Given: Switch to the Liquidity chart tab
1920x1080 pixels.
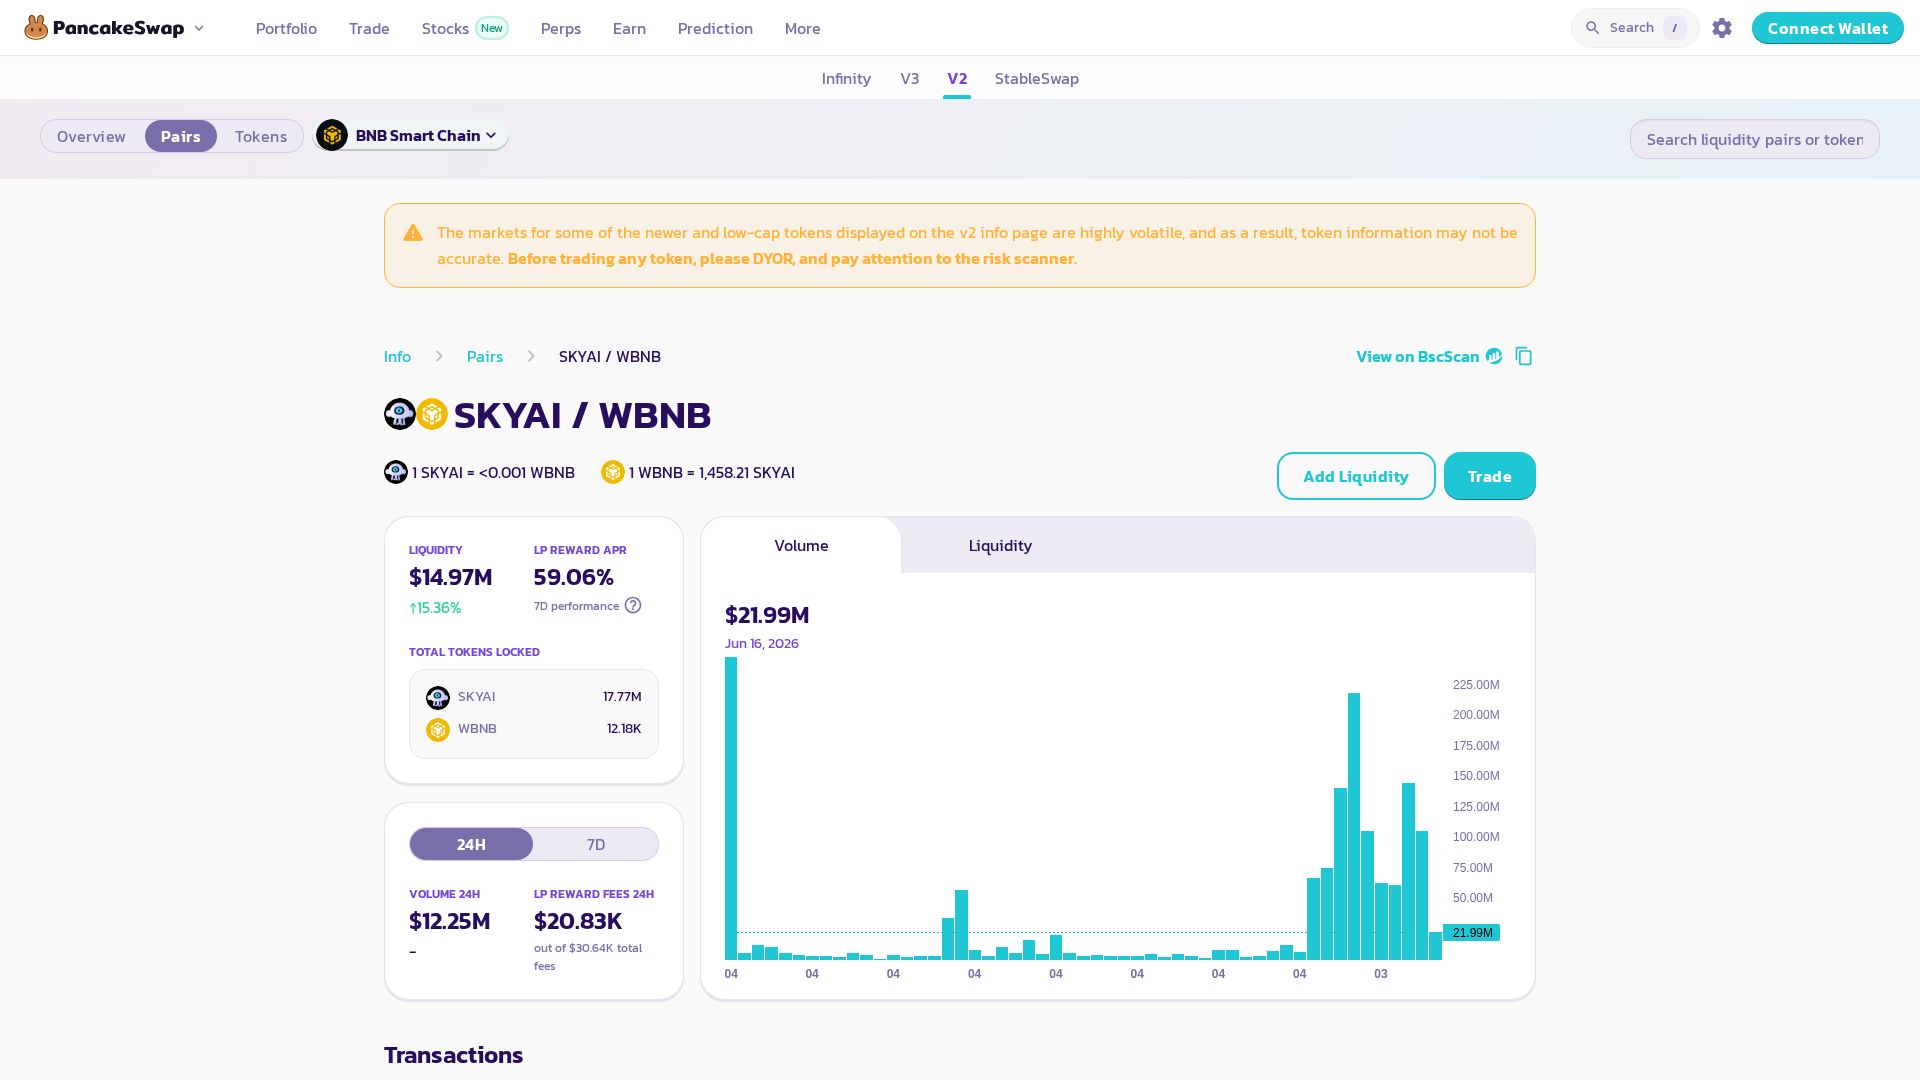Looking at the screenshot, I should click(1000, 545).
